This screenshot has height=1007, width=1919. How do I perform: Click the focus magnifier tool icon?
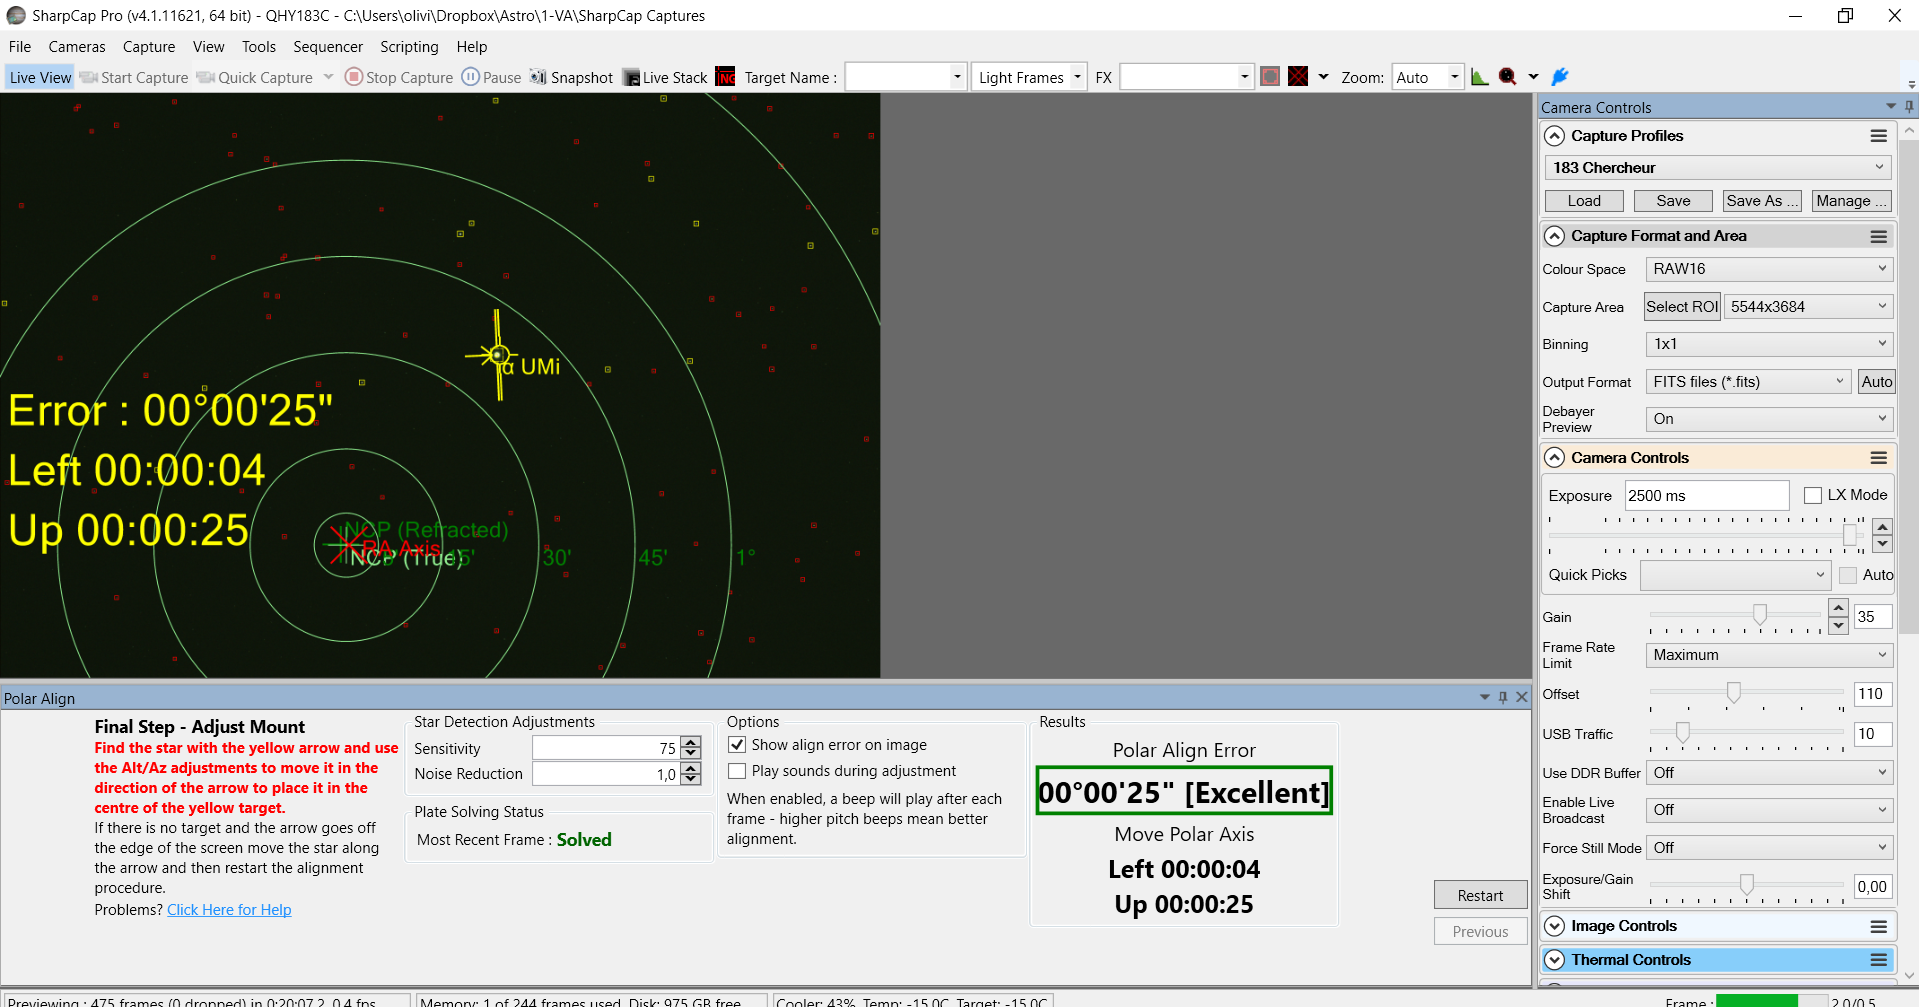(x=1508, y=77)
